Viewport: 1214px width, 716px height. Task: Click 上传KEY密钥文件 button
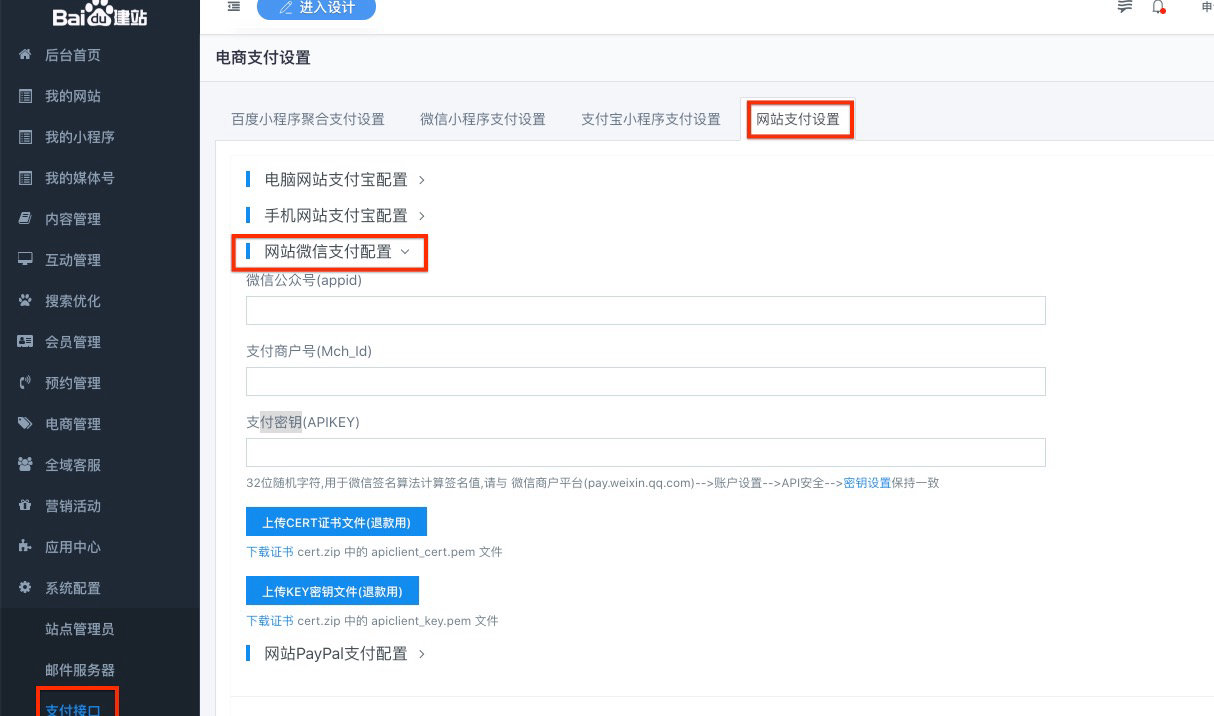[x=332, y=591]
